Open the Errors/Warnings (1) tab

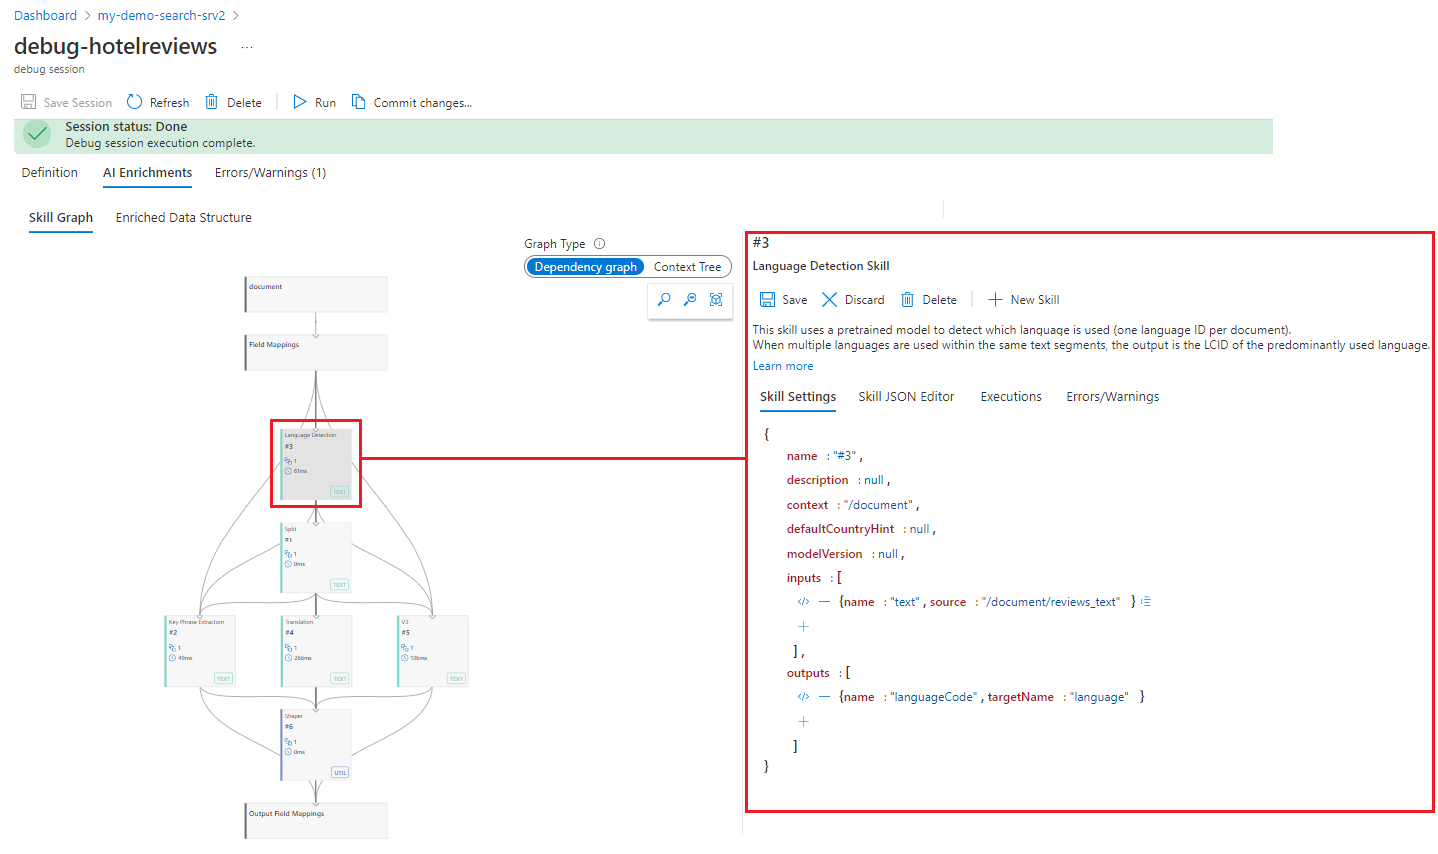[x=270, y=173]
